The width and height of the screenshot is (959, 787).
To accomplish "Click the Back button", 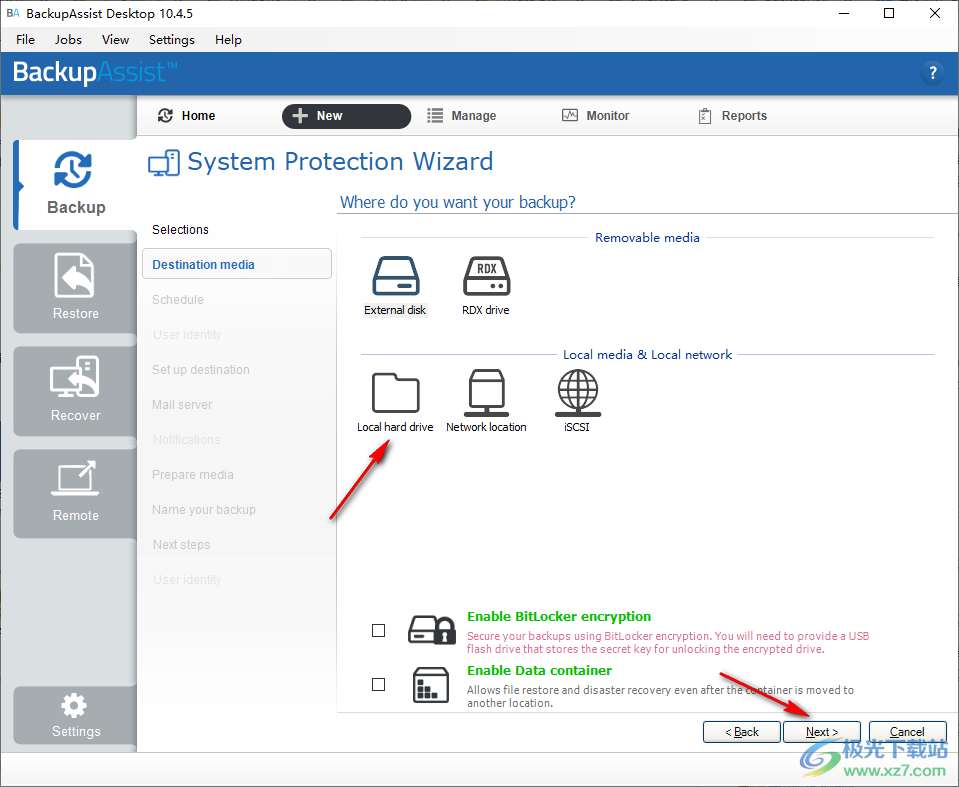I will [x=742, y=732].
